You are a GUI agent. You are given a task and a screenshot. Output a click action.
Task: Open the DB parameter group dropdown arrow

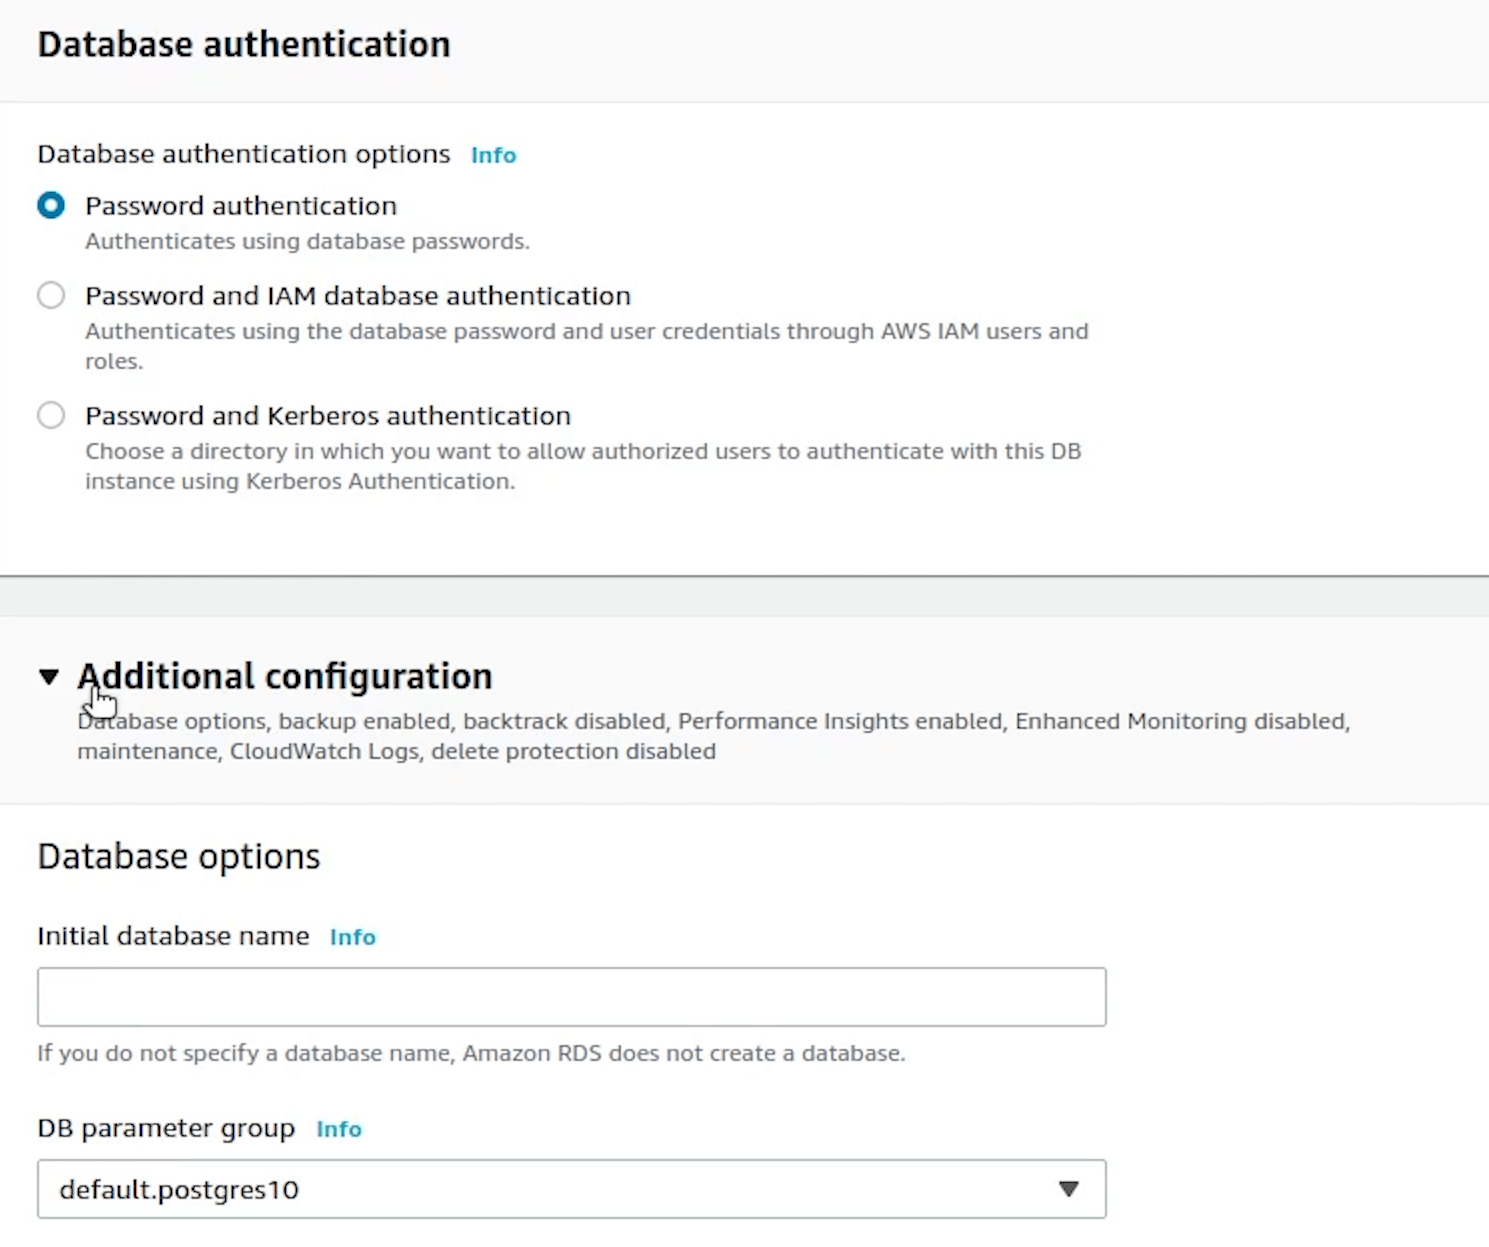(x=1068, y=1189)
